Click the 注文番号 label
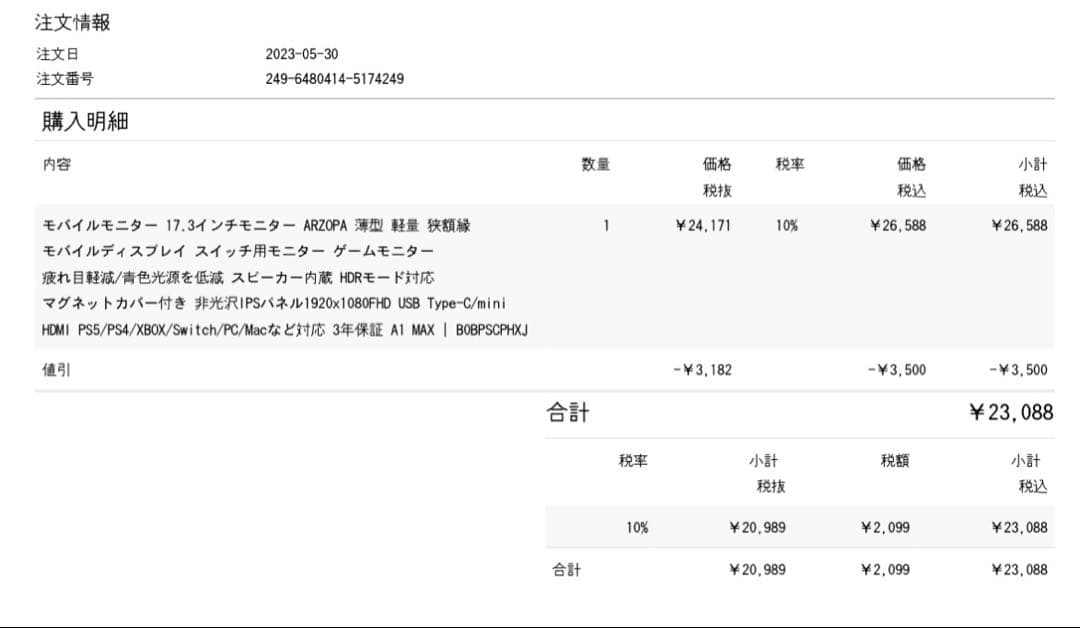 point(65,79)
